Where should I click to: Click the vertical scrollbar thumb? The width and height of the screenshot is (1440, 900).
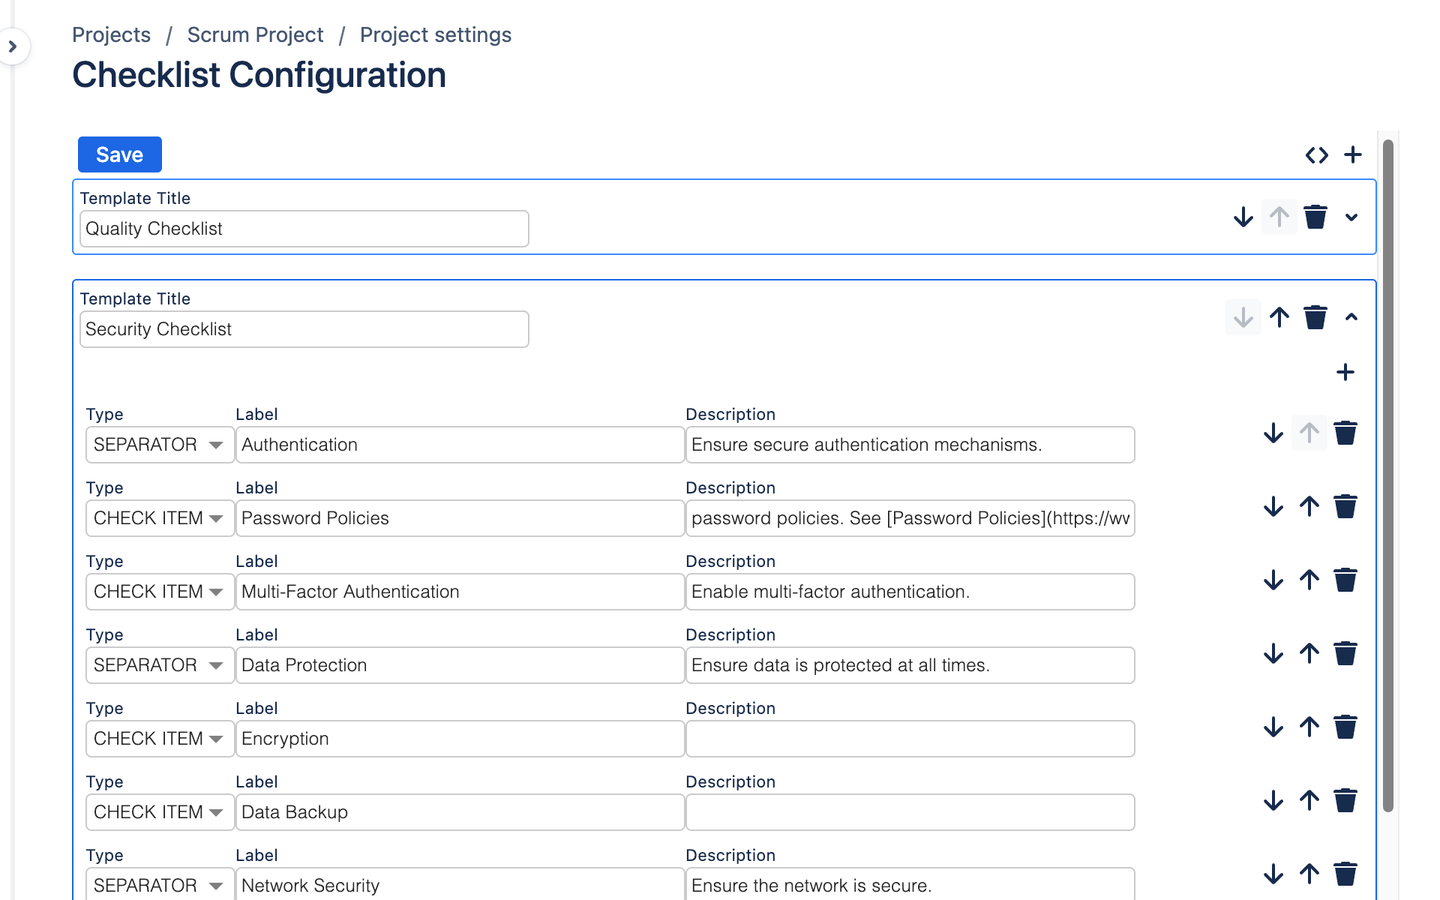point(1388,476)
